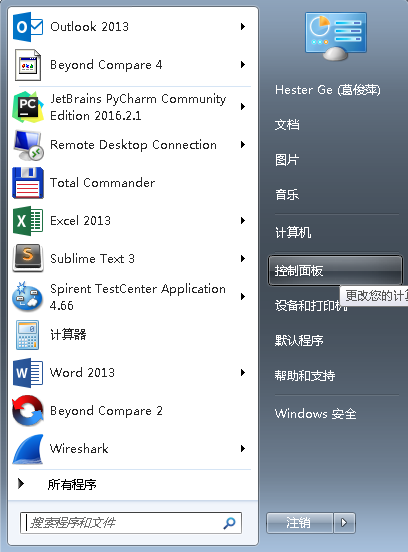The height and width of the screenshot is (552, 408).
Task: Launch the Wireshark shark fin icon
Action: coord(28,449)
